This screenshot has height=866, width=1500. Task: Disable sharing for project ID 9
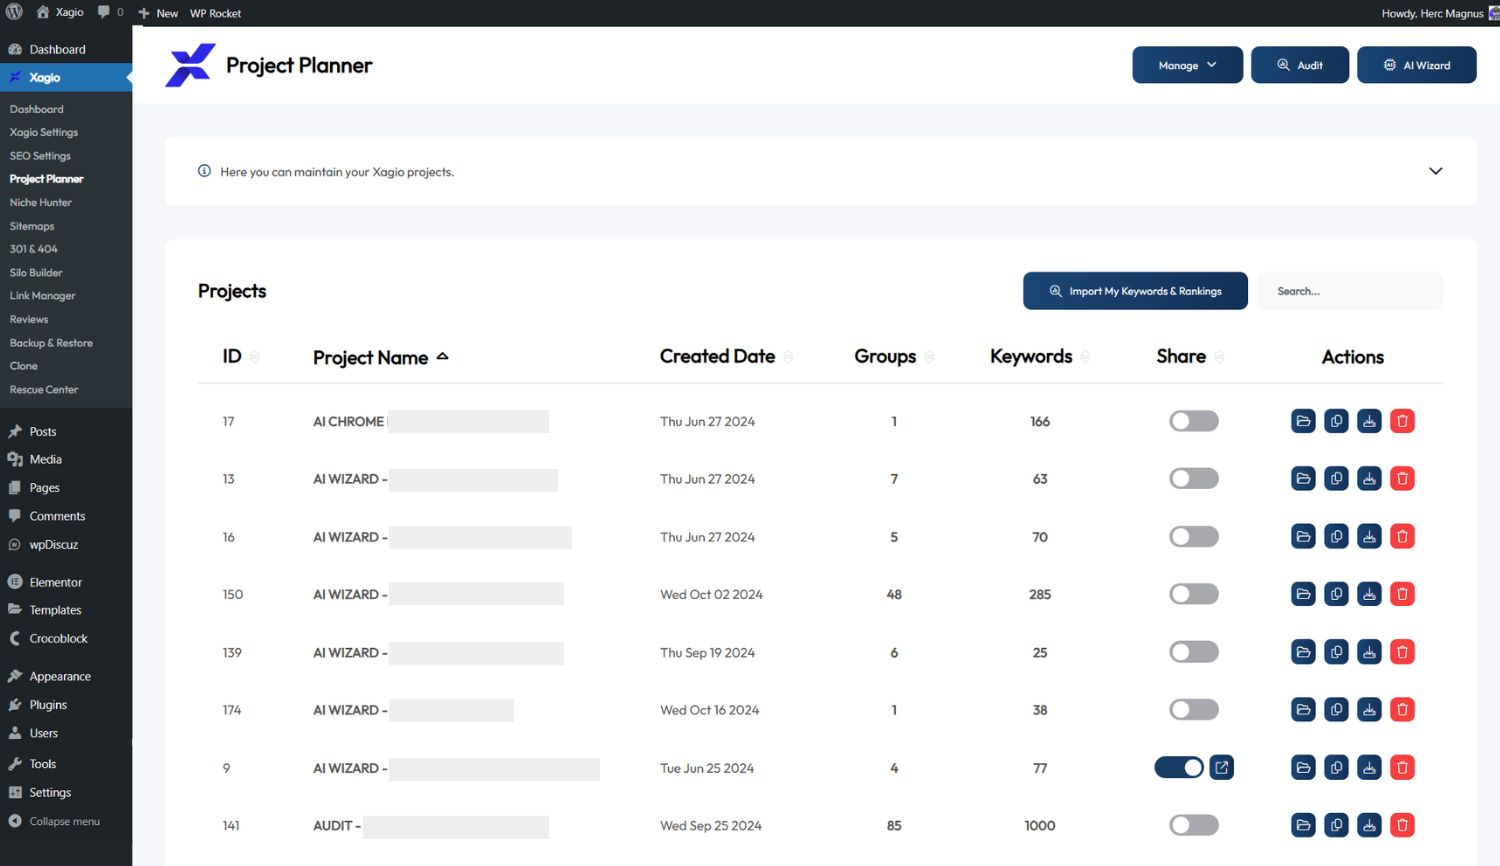(1179, 767)
